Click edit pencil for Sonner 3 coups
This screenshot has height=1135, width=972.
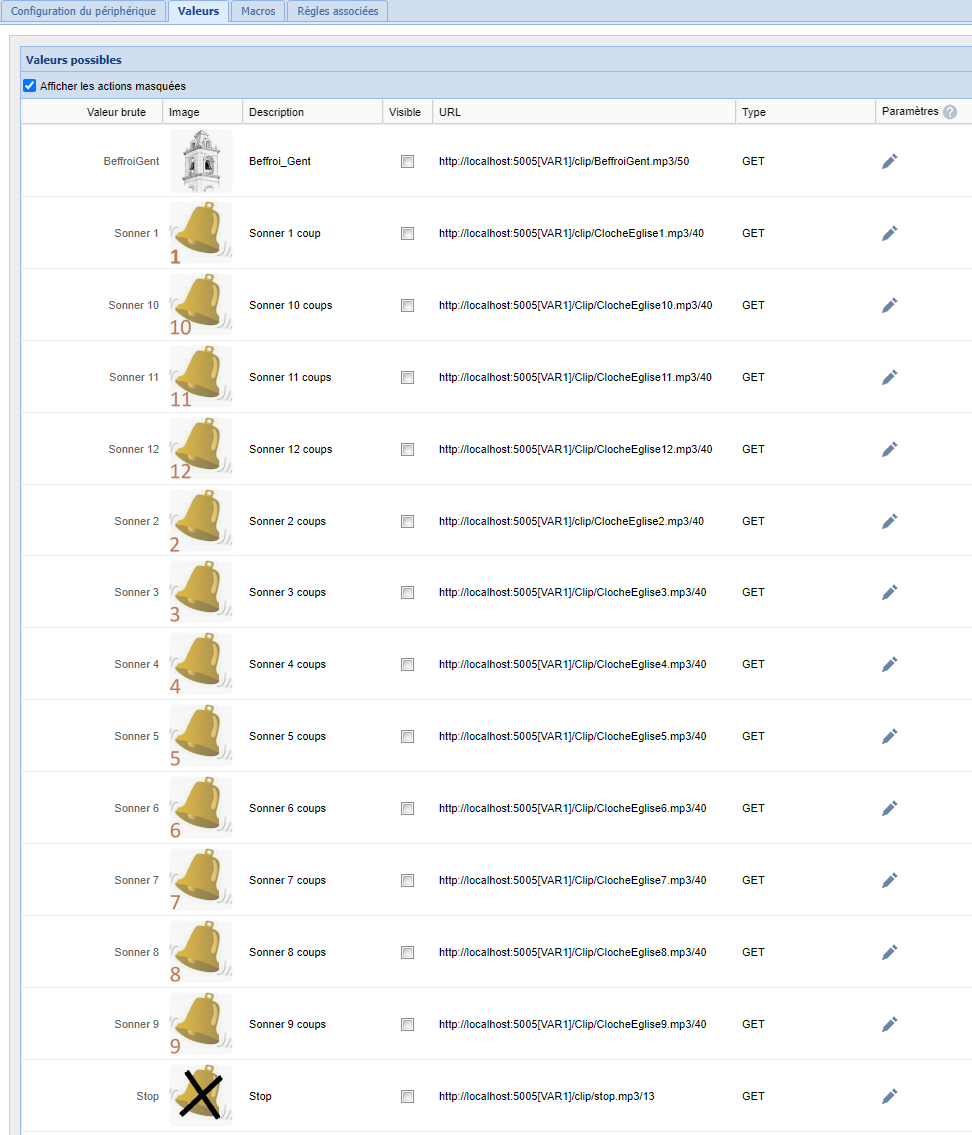889,592
